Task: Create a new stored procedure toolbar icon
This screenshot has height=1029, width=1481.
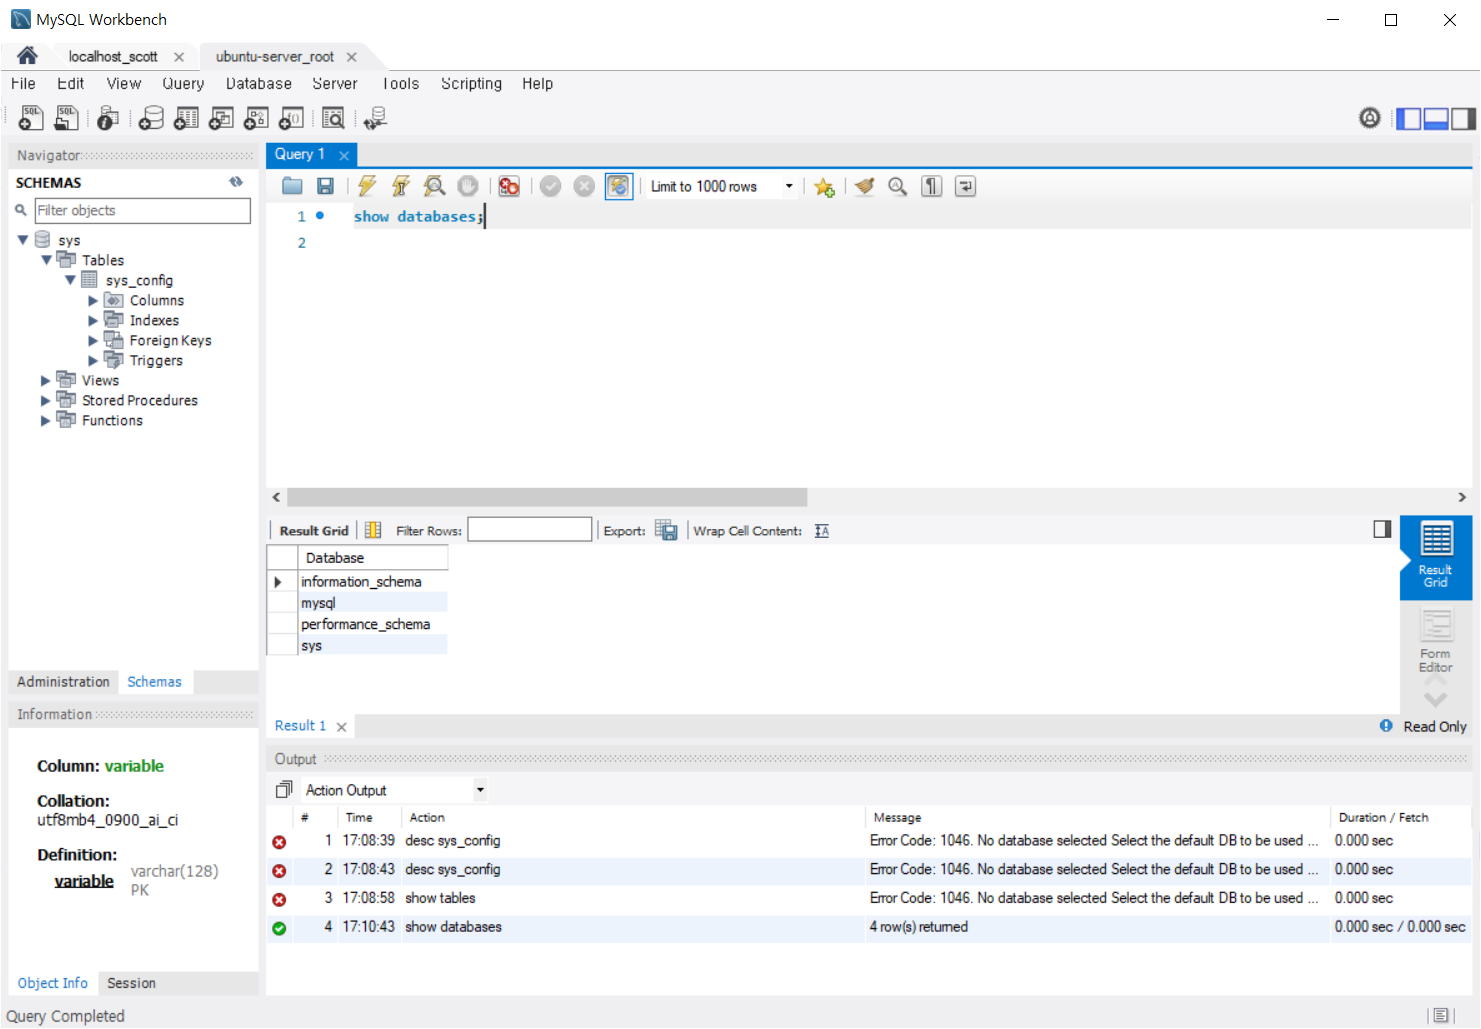Action: [x=256, y=118]
